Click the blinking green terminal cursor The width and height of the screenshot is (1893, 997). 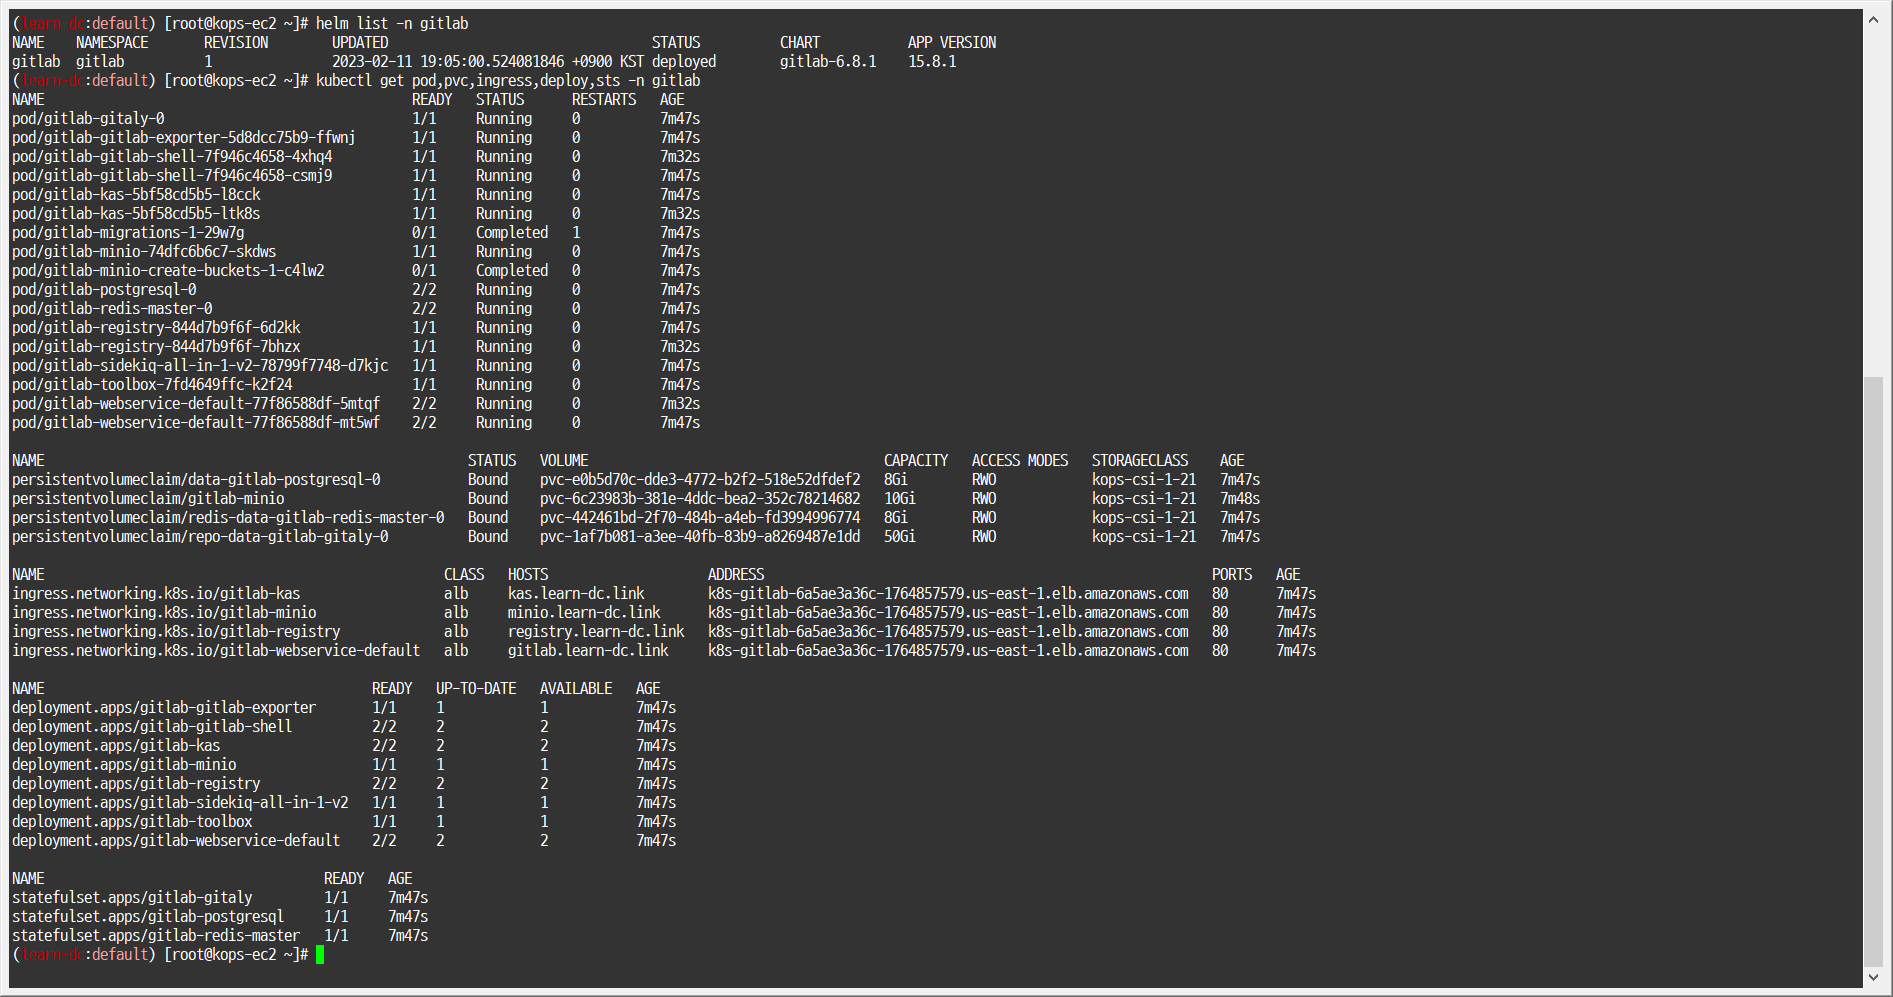pos(322,955)
